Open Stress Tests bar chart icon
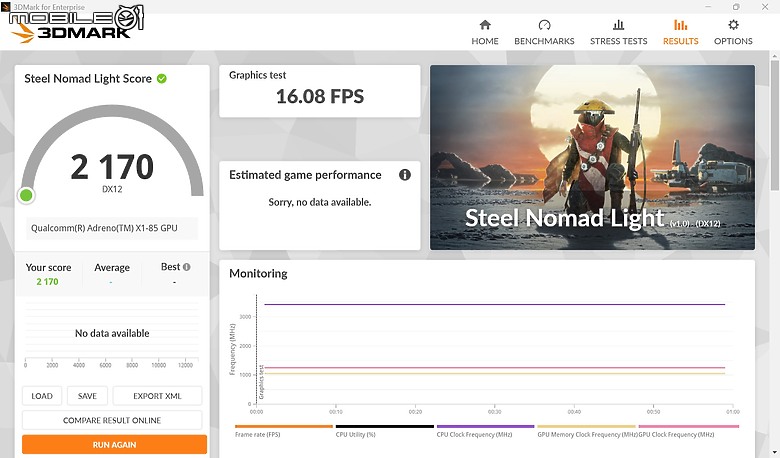Image resolution: width=780 pixels, height=458 pixels. click(x=618, y=25)
